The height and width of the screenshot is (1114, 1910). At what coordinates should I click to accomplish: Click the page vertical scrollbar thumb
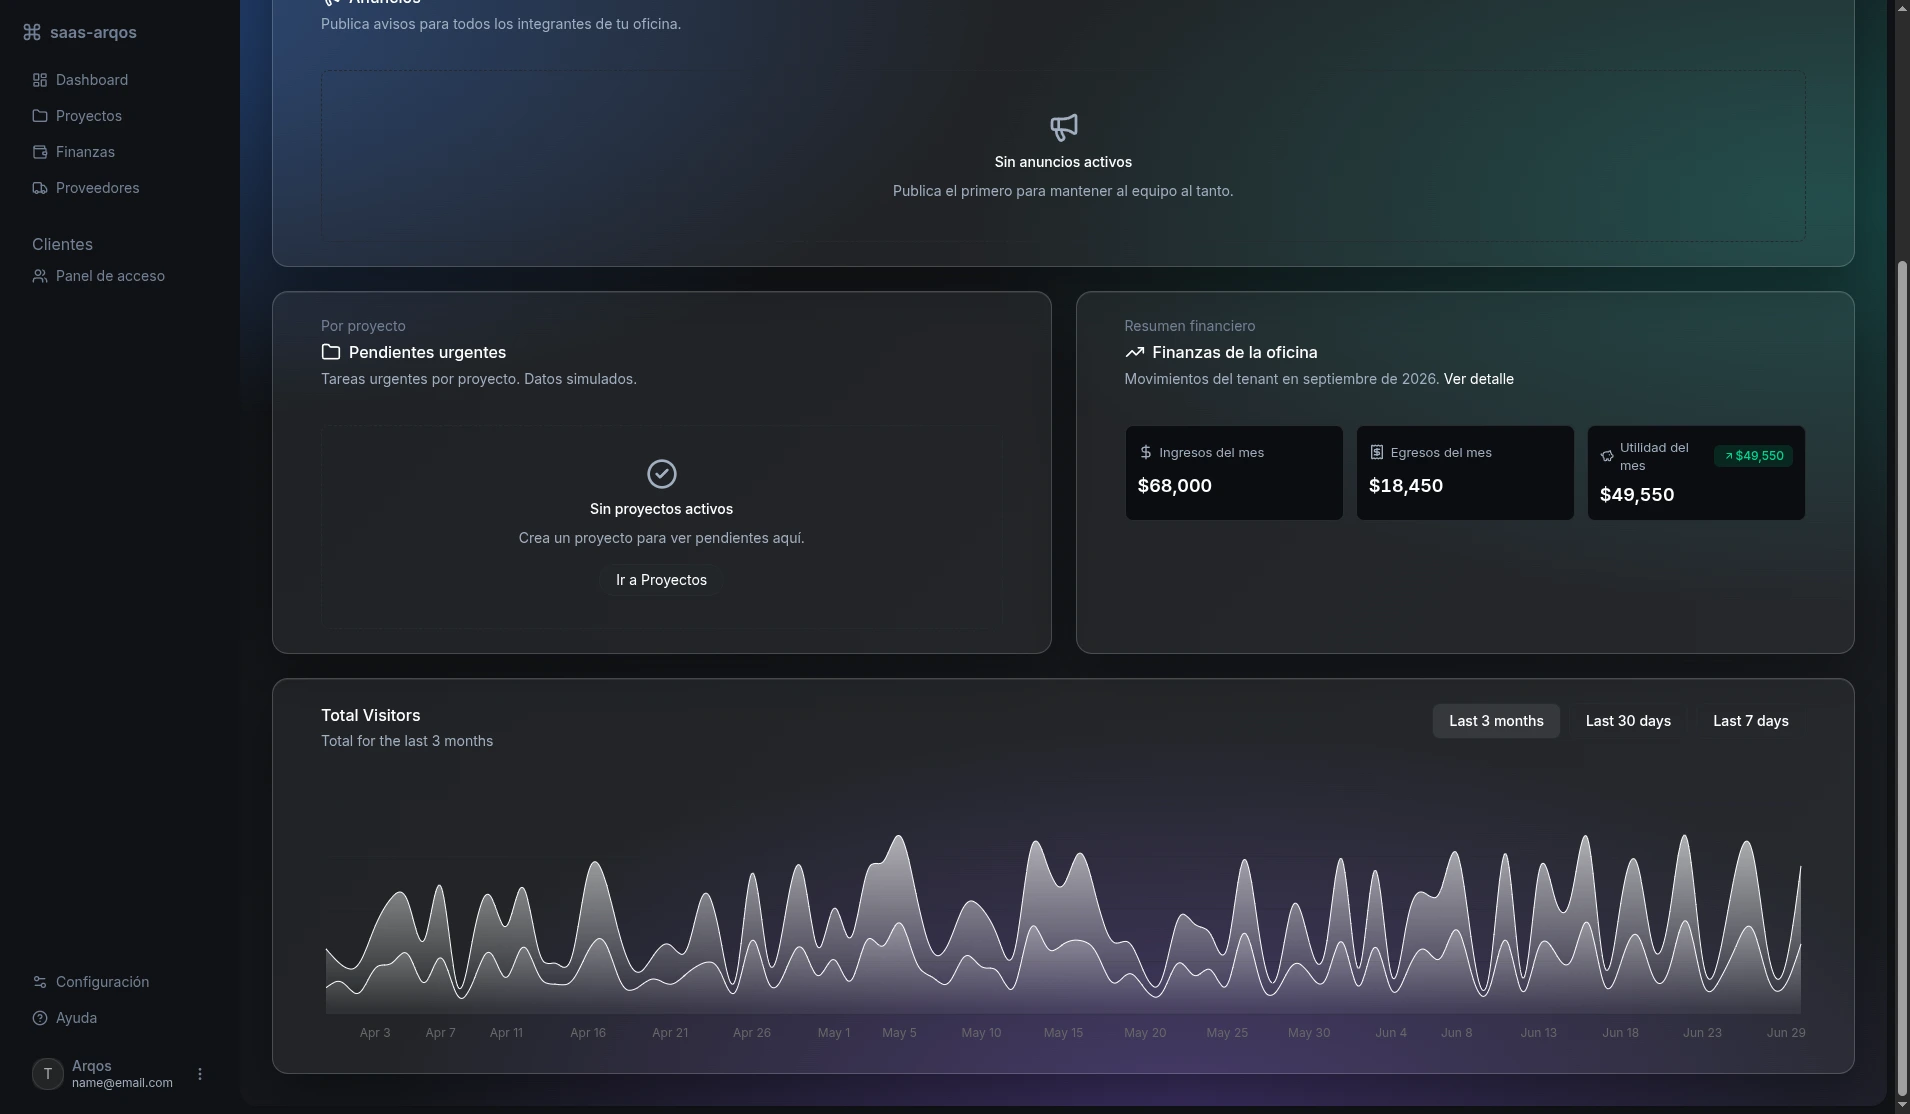[x=1901, y=679]
